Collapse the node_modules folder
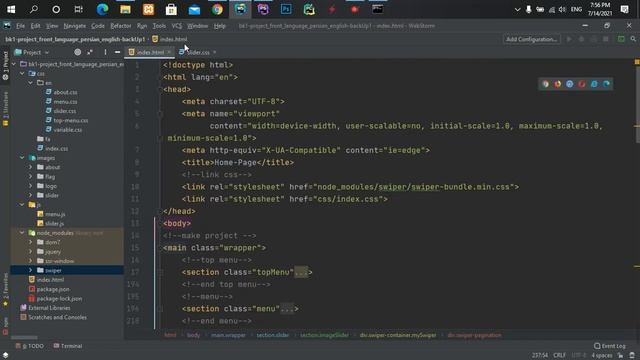The width and height of the screenshot is (640, 360). coord(22,233)
